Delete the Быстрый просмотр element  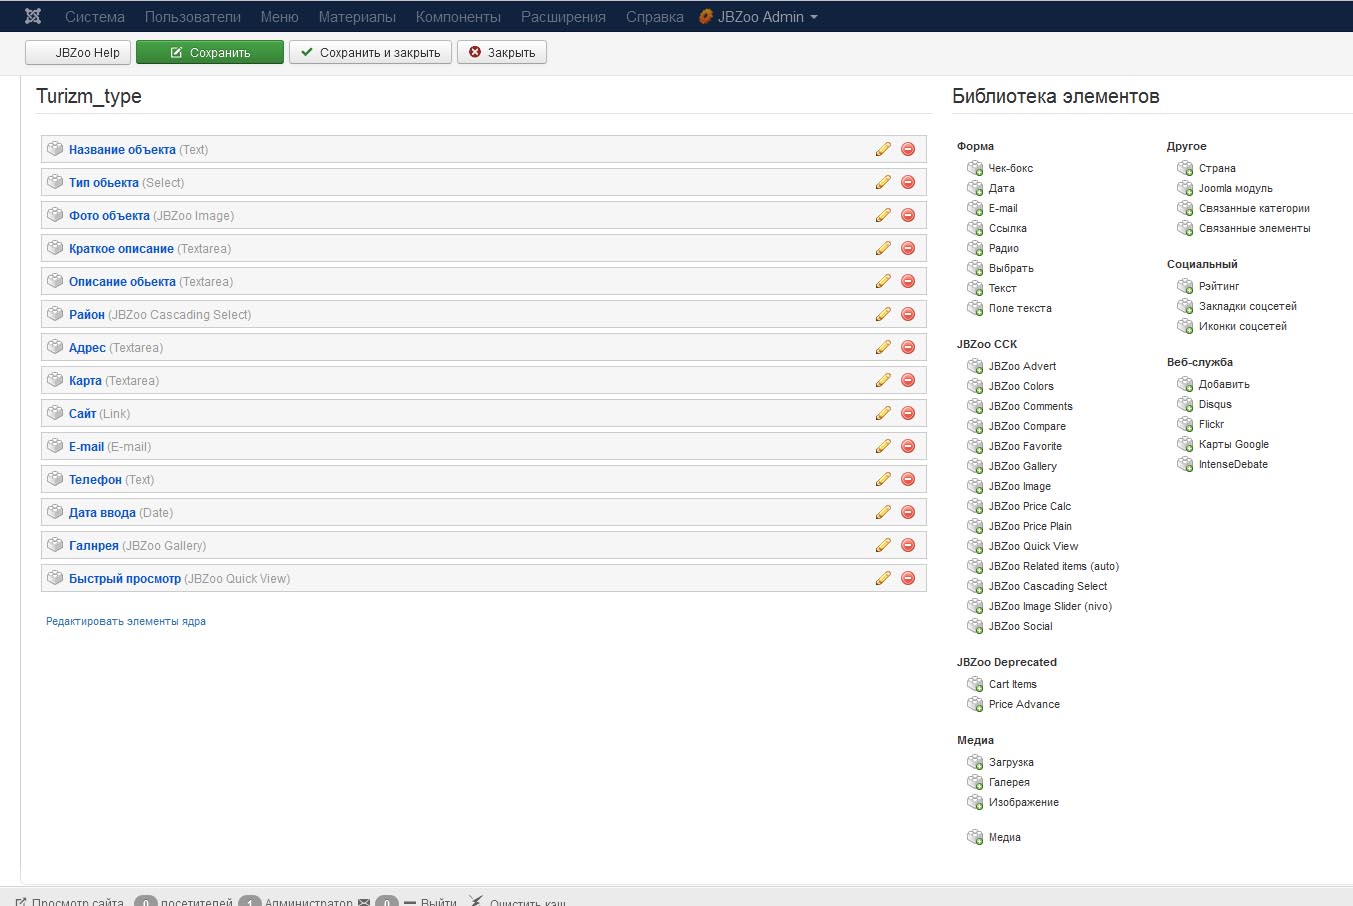point(908,578)
